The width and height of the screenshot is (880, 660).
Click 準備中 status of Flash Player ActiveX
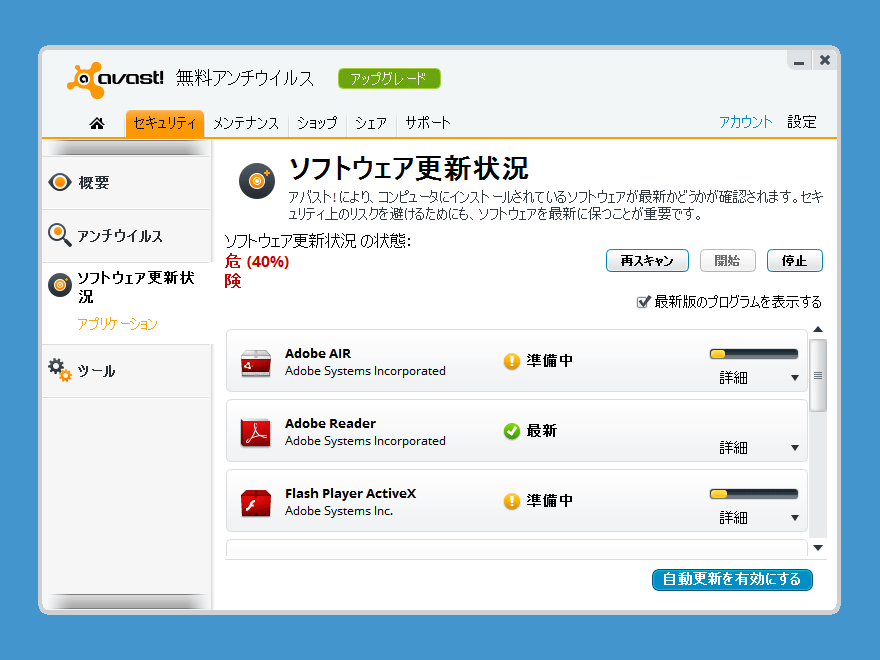[x=549, y=501]
